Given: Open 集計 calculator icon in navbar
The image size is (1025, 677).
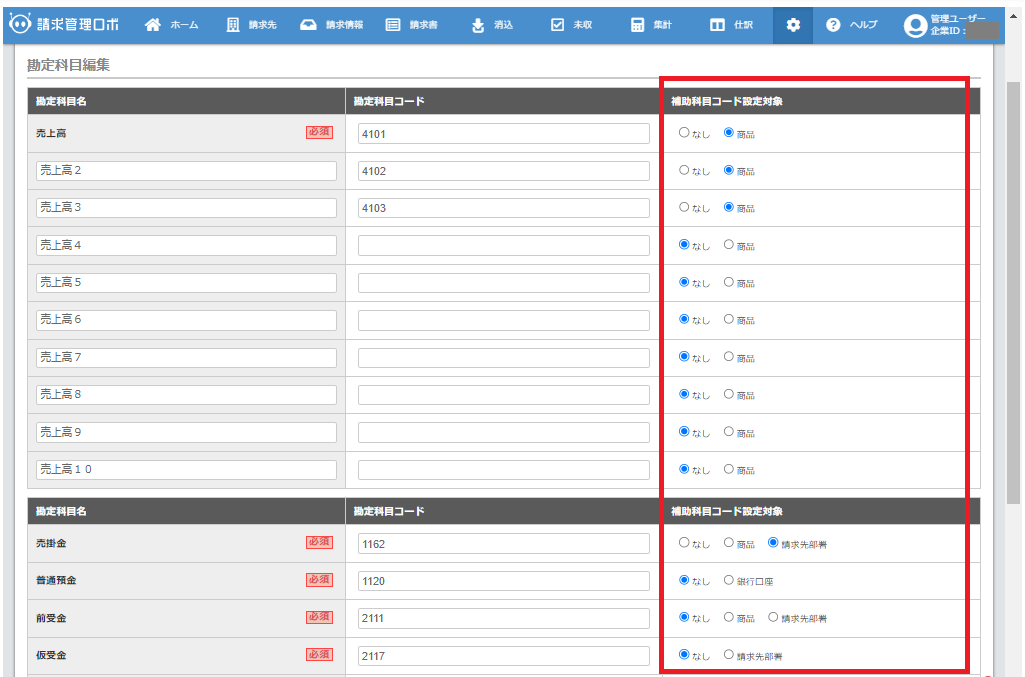Looking at the screenshot, I should 637,25.
